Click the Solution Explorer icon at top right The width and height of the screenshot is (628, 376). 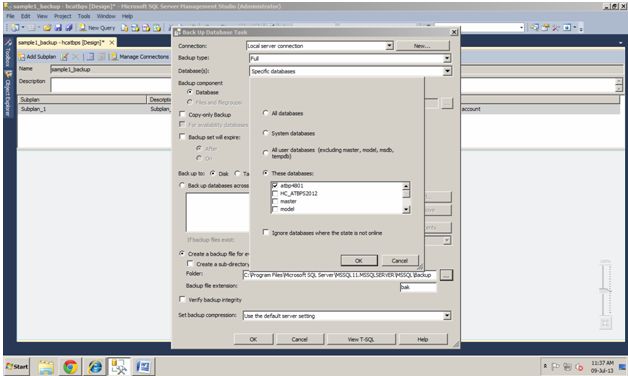point(534,27)
